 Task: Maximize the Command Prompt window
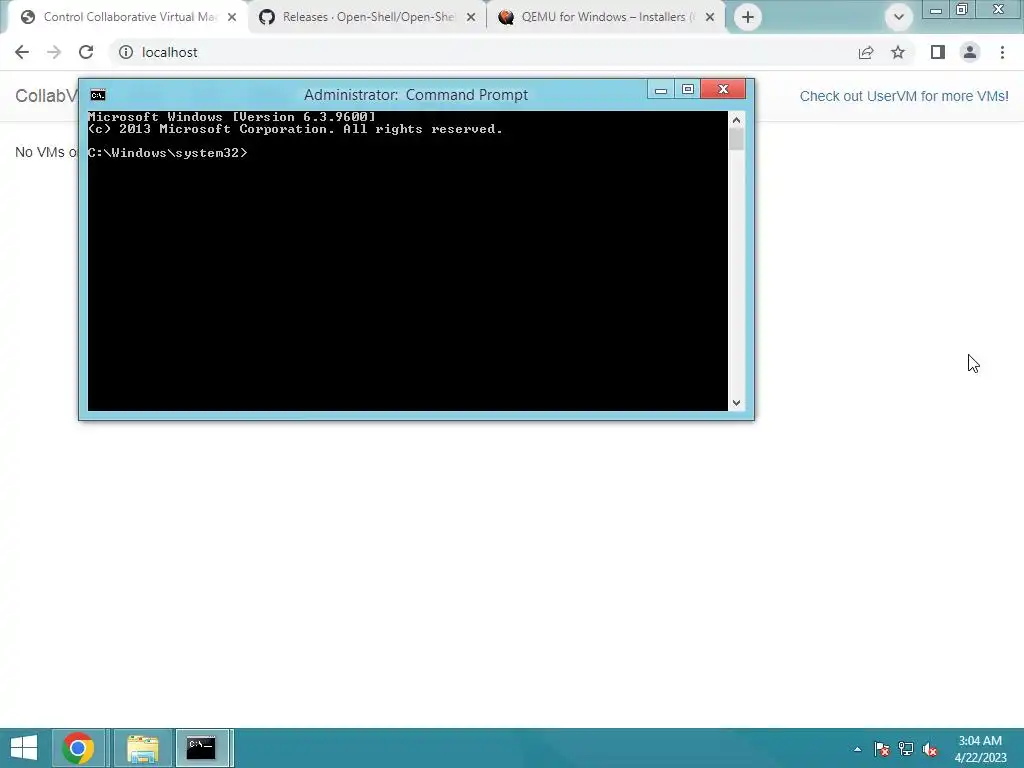pos(688,89)
